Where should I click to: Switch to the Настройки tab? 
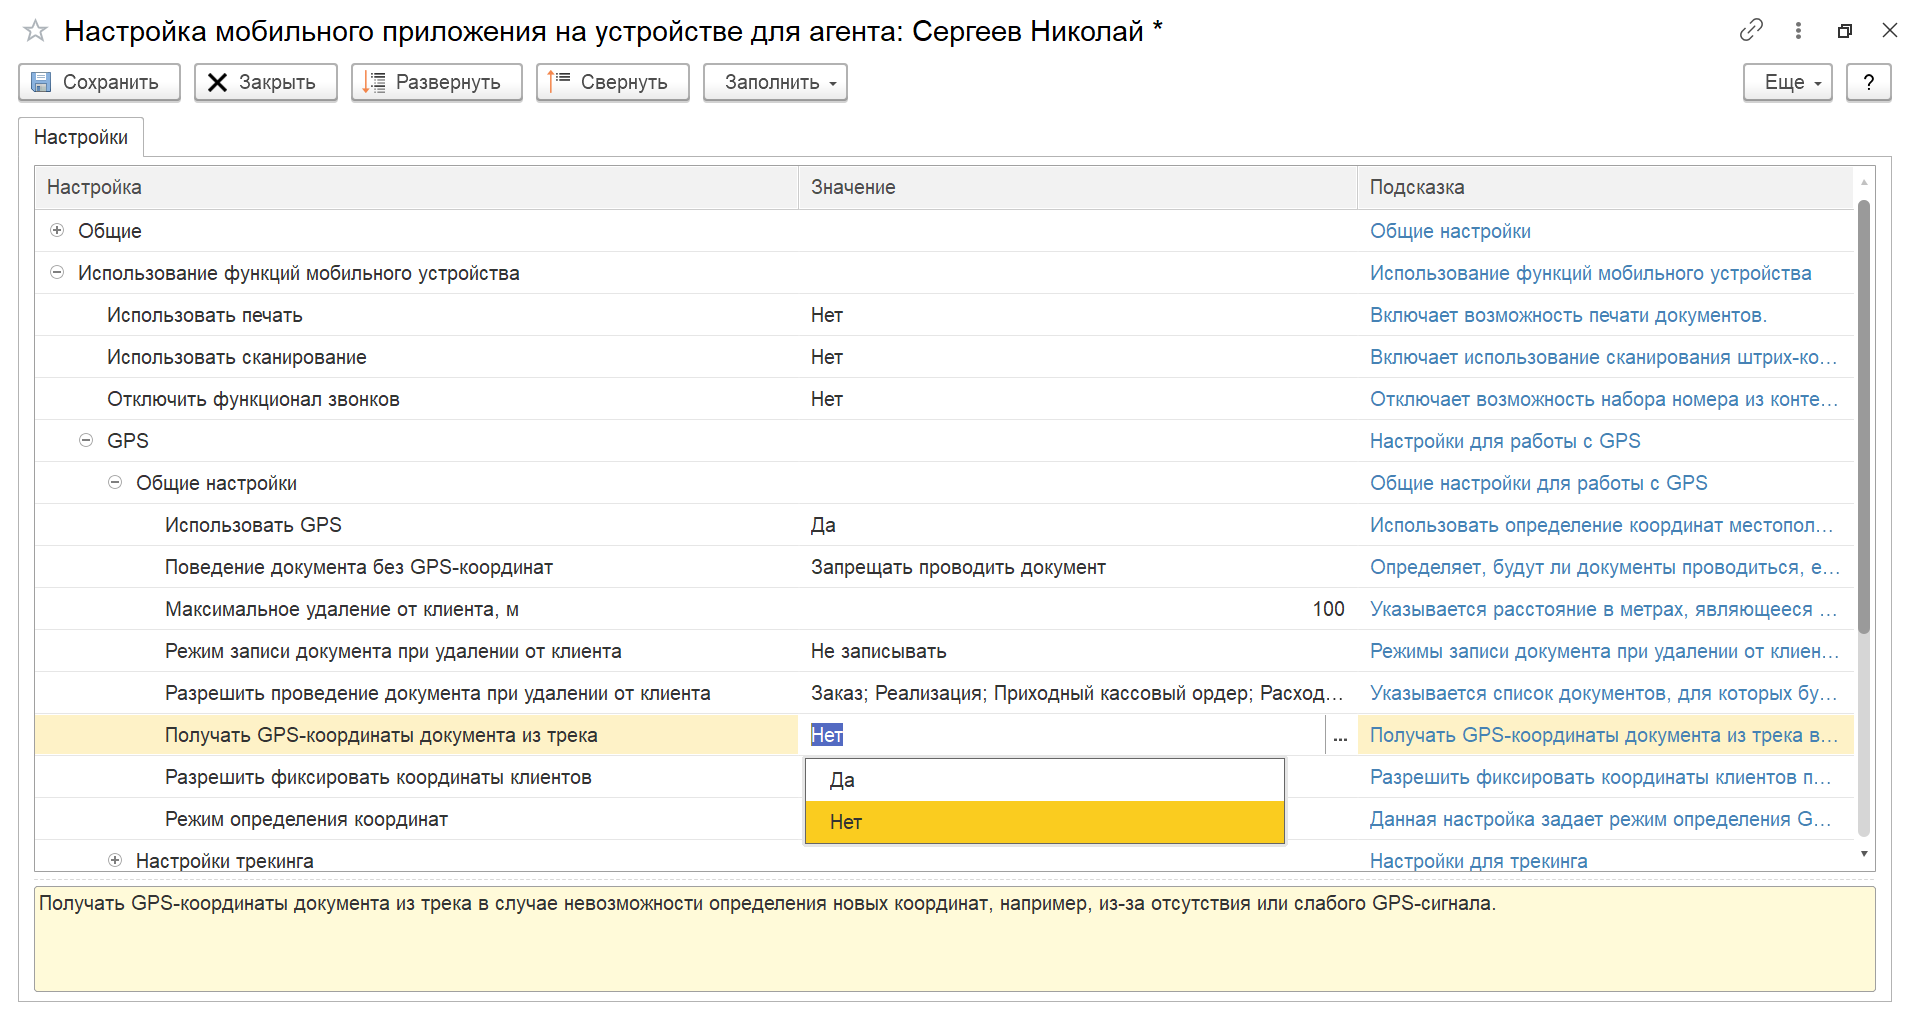[x=81, y=137]
